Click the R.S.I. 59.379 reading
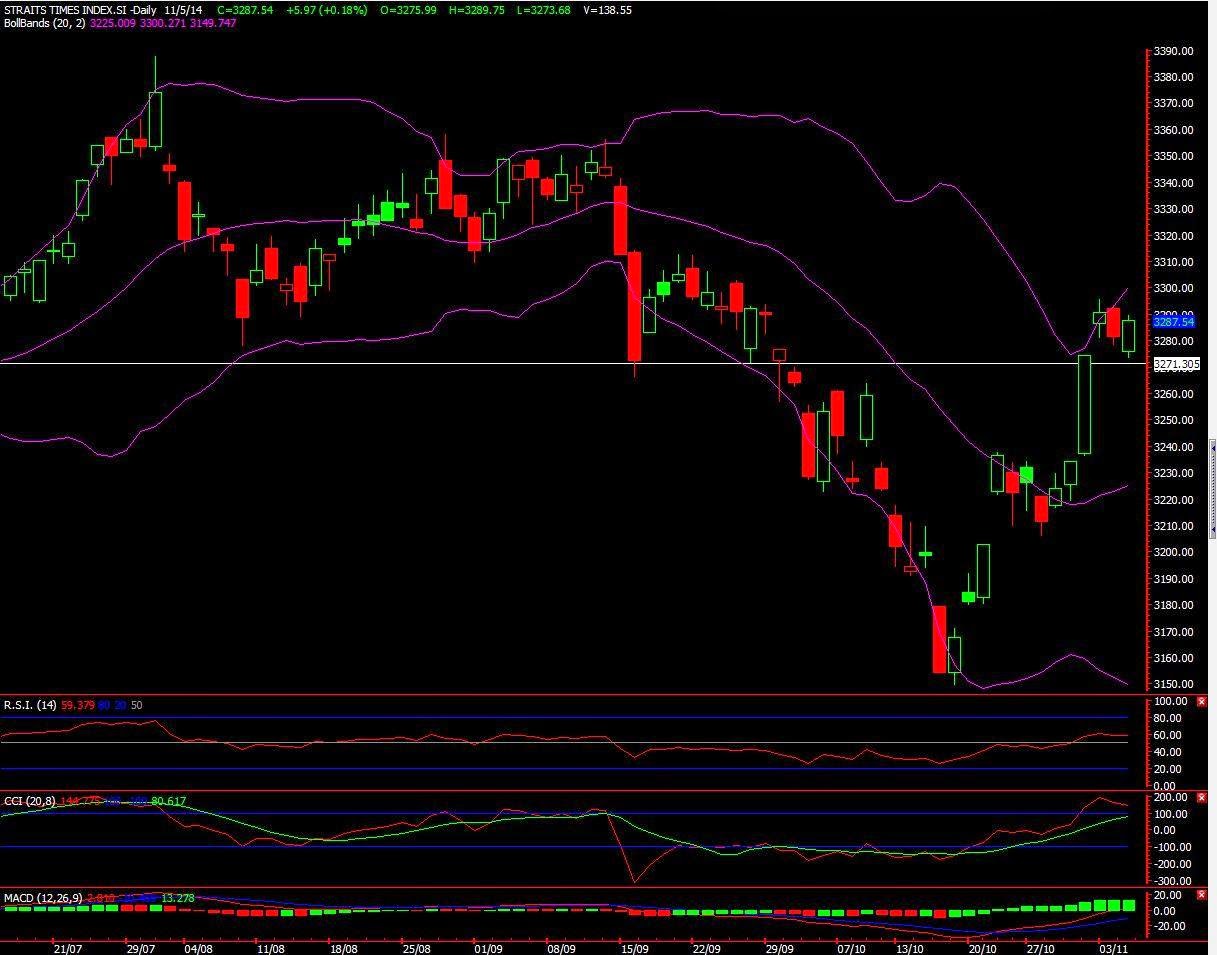The image size is (1217, 955). [78, 705]
